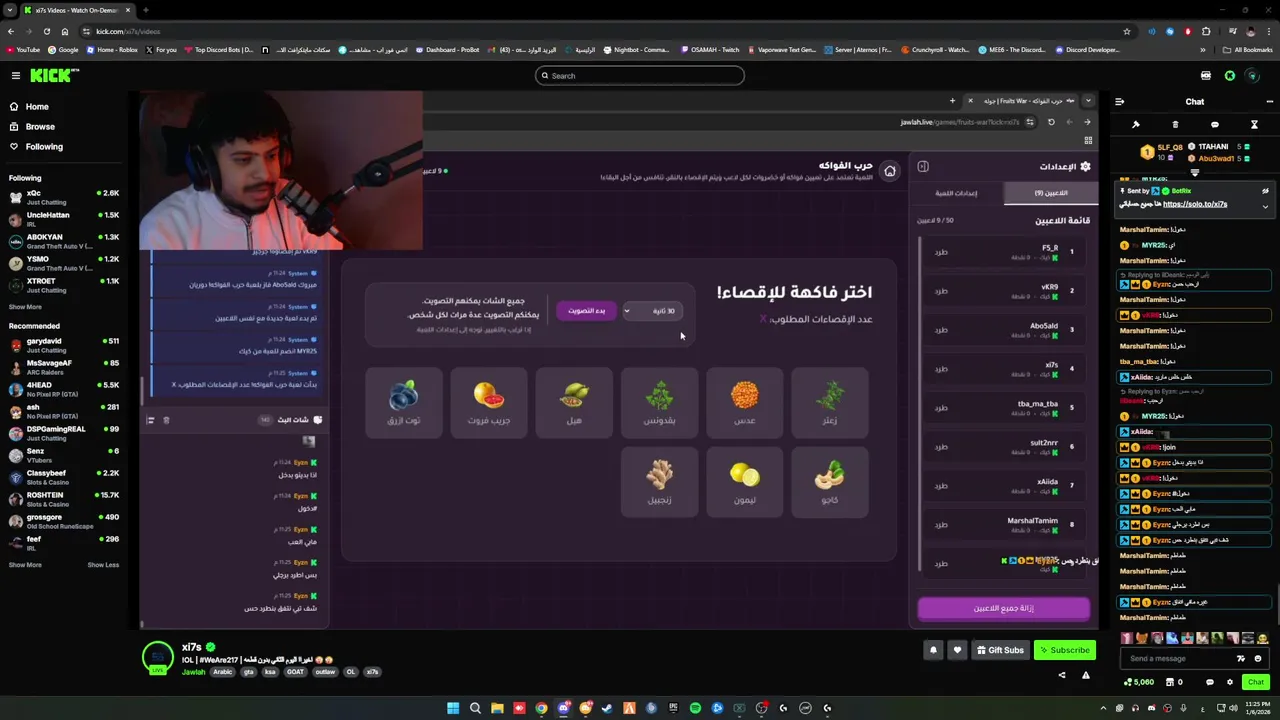
Task: Open chat identity bubble icon
Action: tap(1209, 682)
